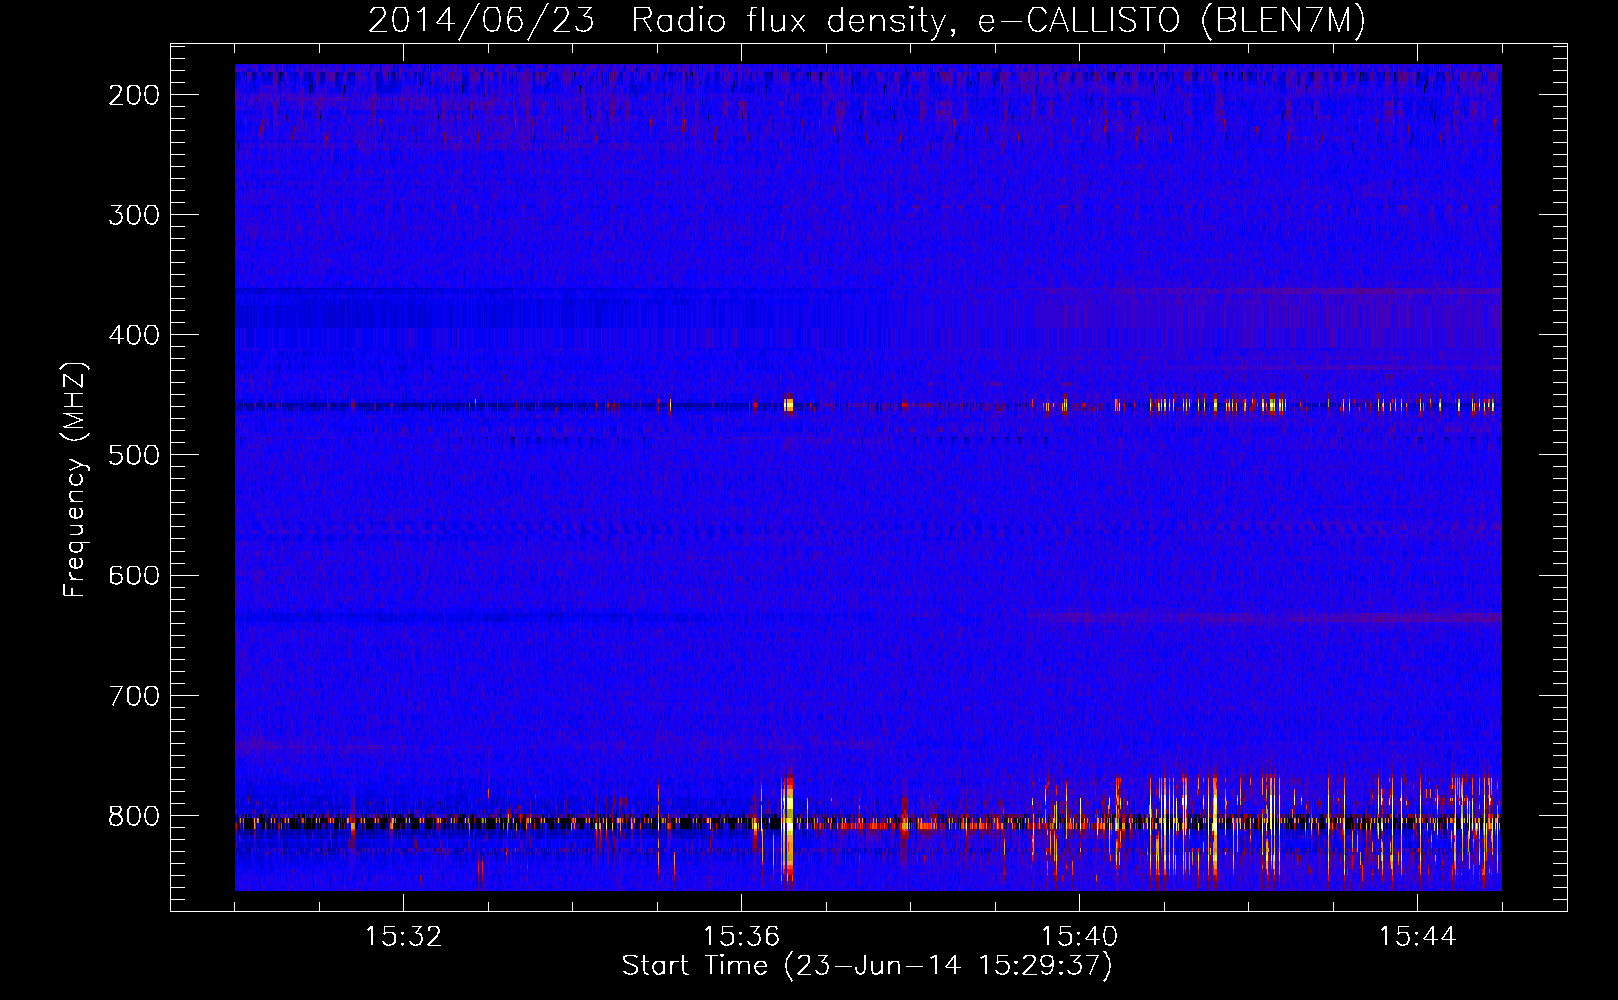Click the 600 frequency tick label

pyautogui.click(x=133, y=575)
